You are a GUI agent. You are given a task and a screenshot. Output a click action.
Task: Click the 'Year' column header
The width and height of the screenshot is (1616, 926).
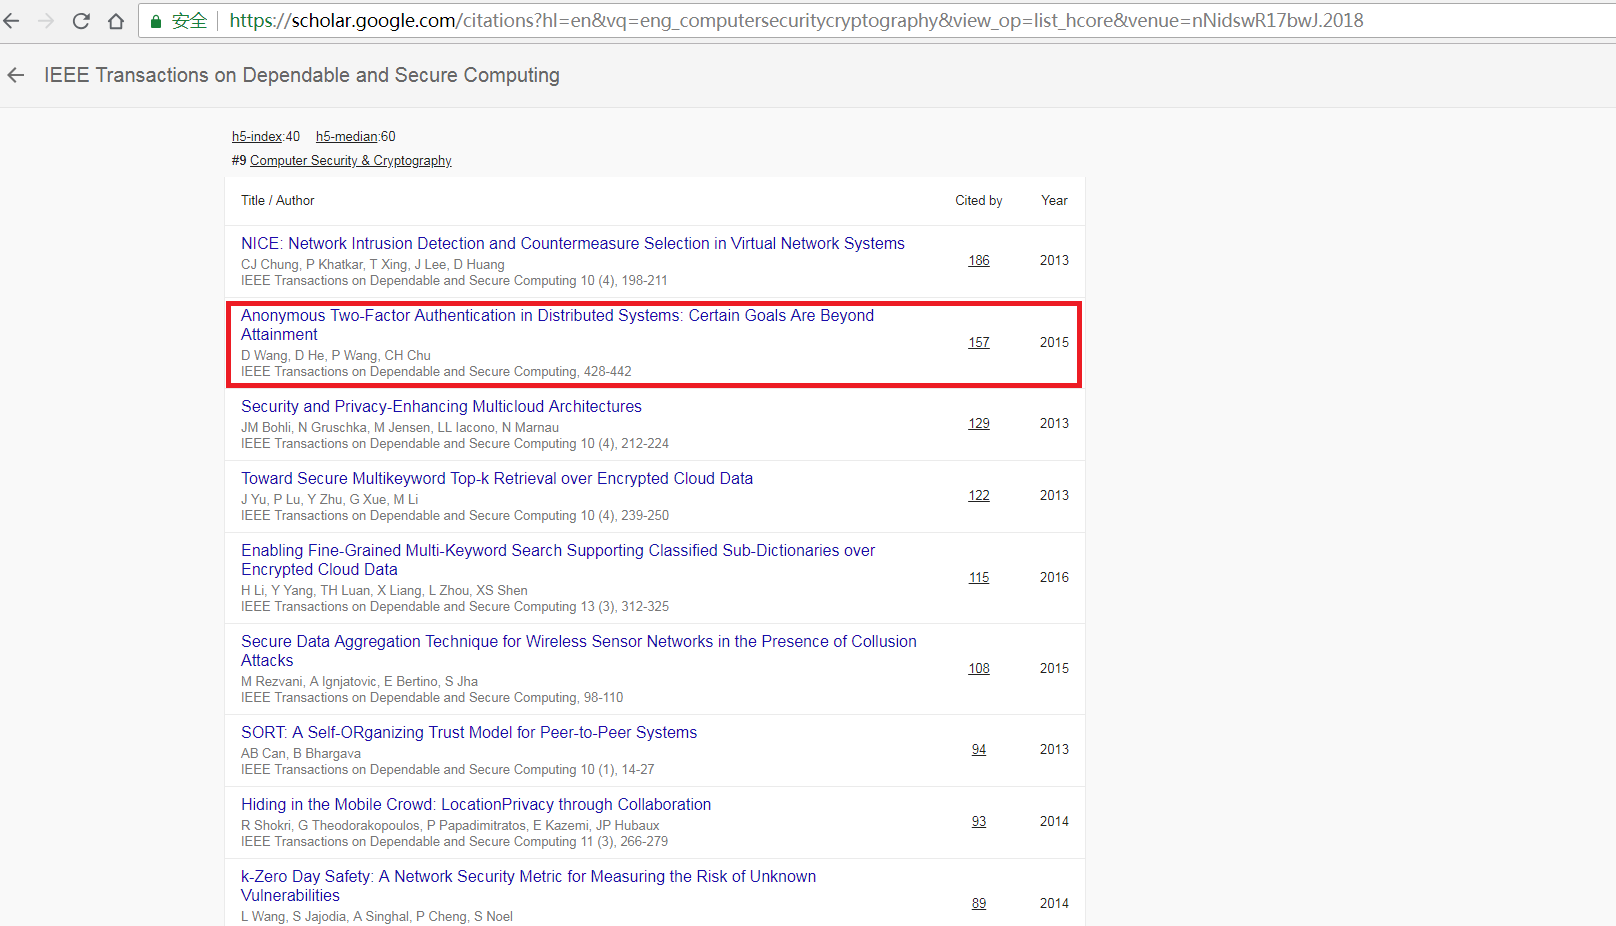(x=1054, y=201)
